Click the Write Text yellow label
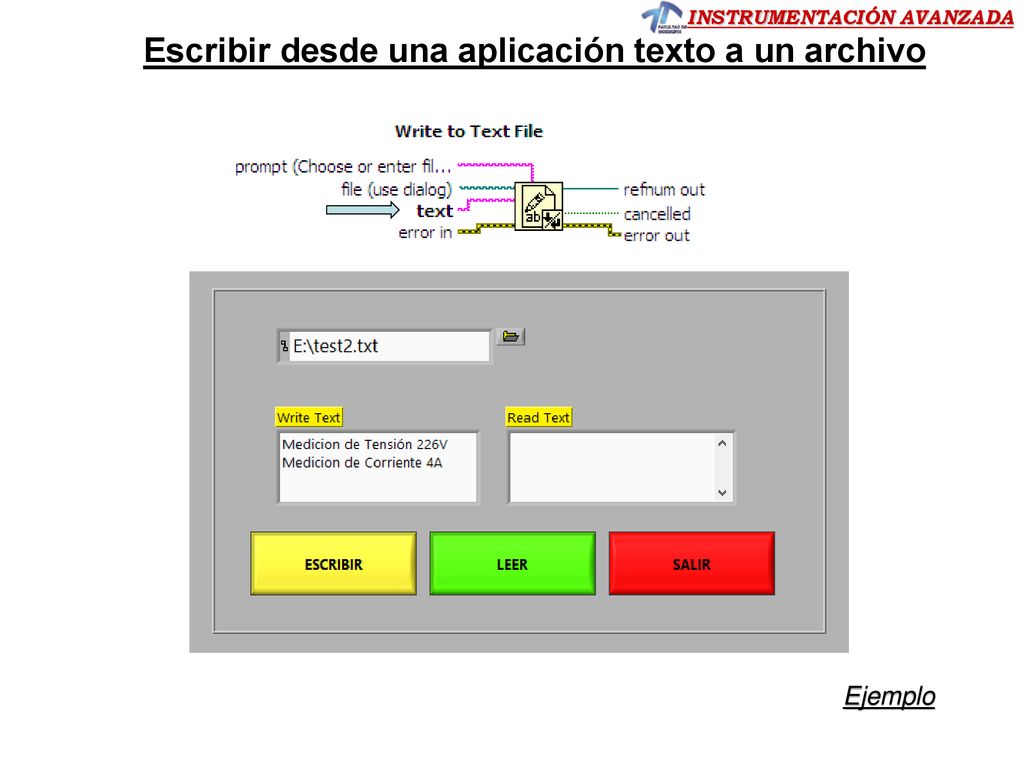Viewport: 1024px width, 768px height. [308, 417]
